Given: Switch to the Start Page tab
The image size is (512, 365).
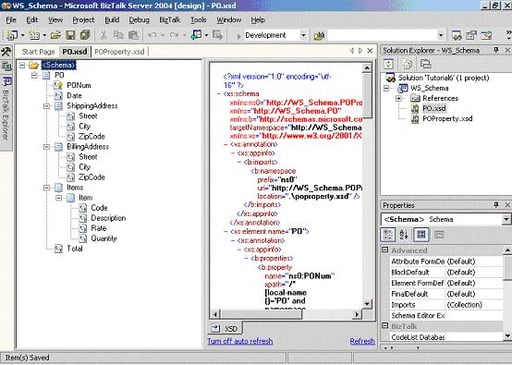Looking at the screenshot, I should pyautogui.click(x=38, y=52).
